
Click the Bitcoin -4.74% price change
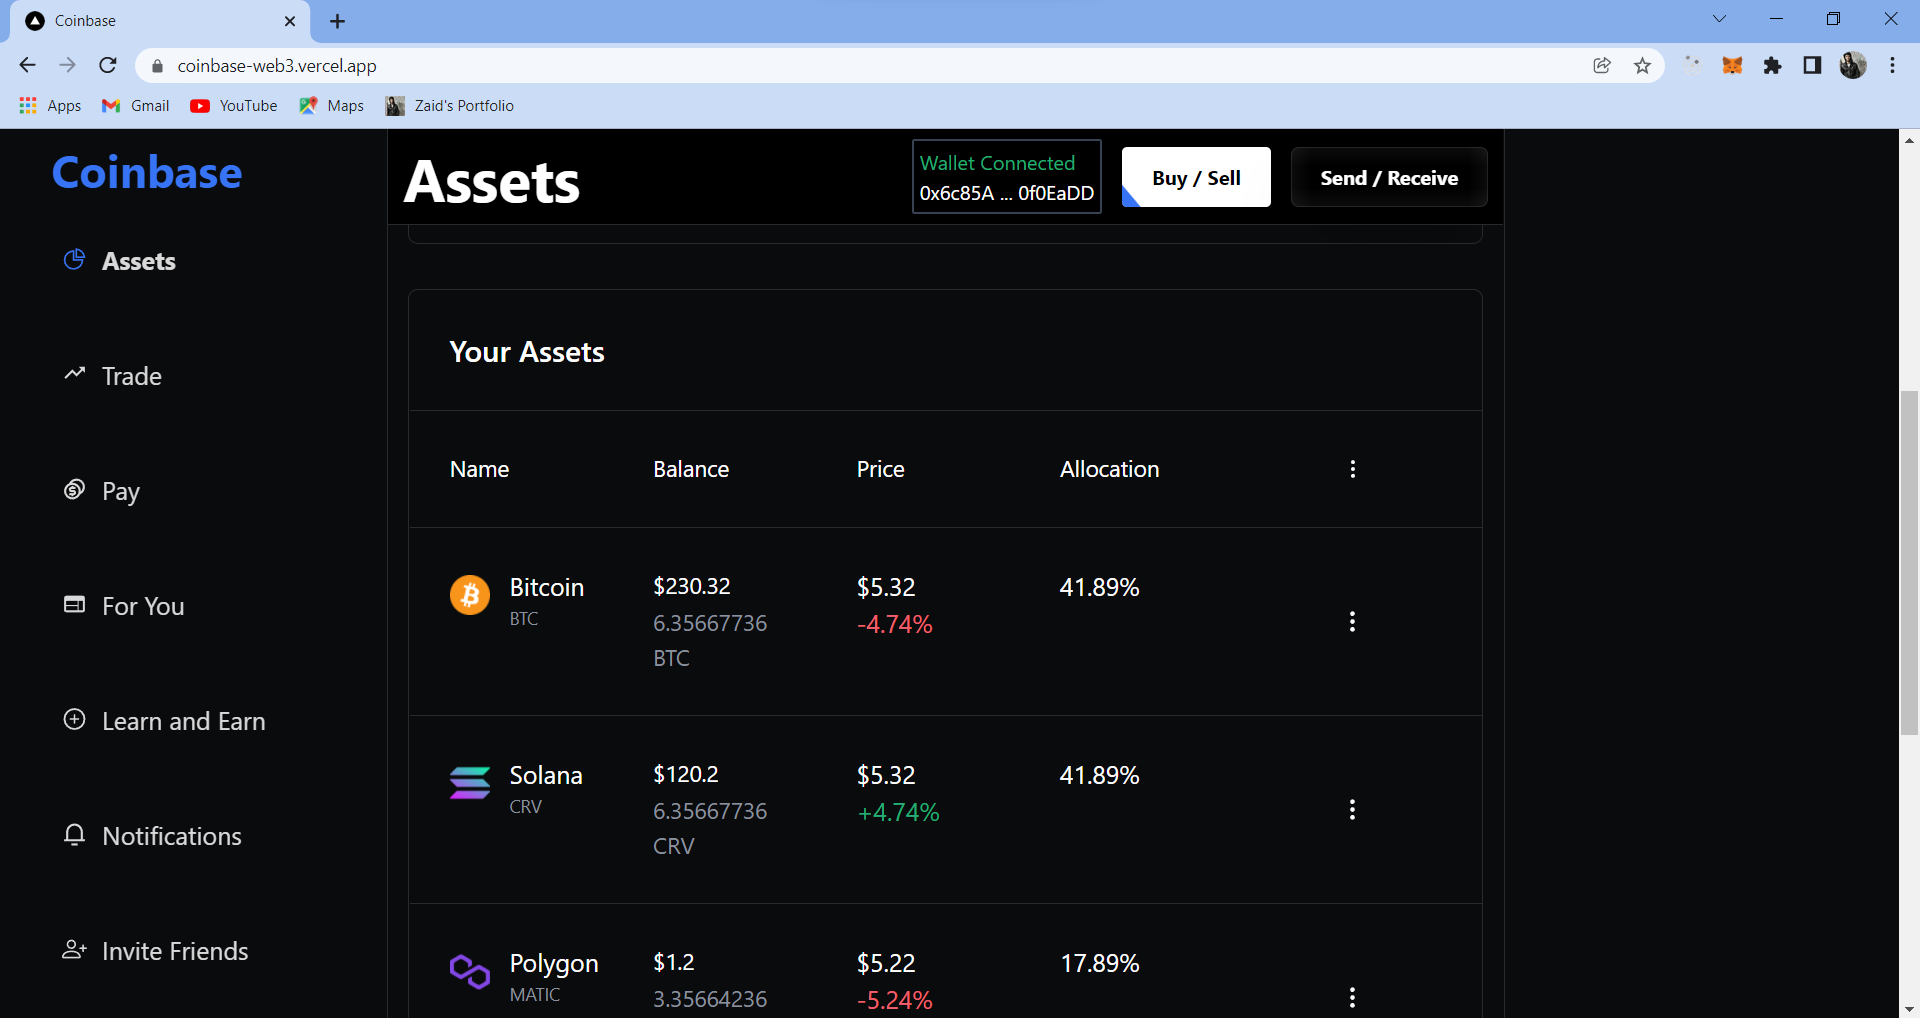click(895, 624)
